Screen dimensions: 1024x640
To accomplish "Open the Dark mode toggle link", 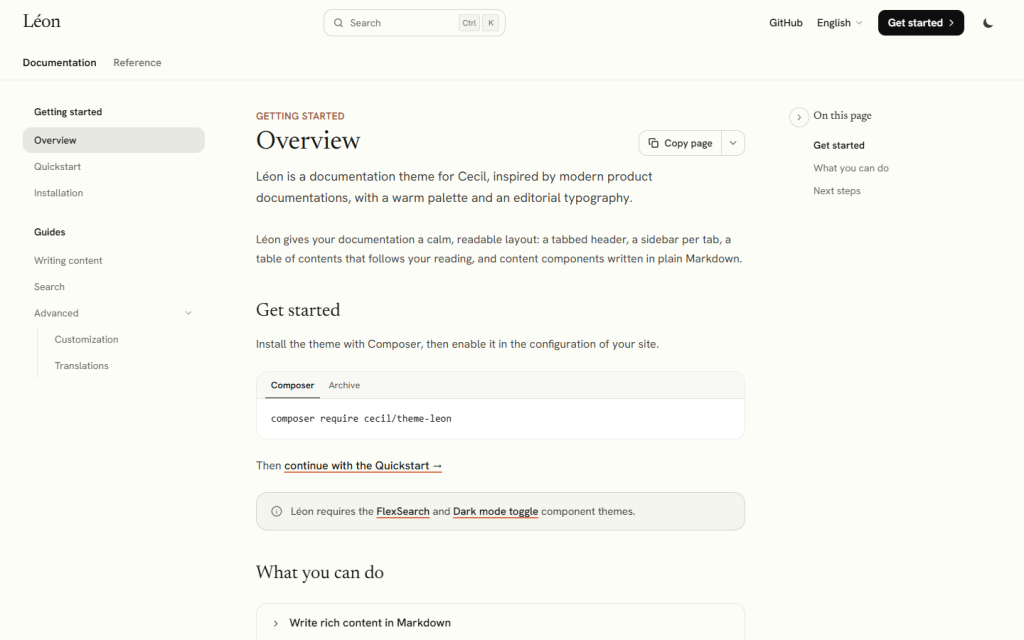I will [496, 511].
